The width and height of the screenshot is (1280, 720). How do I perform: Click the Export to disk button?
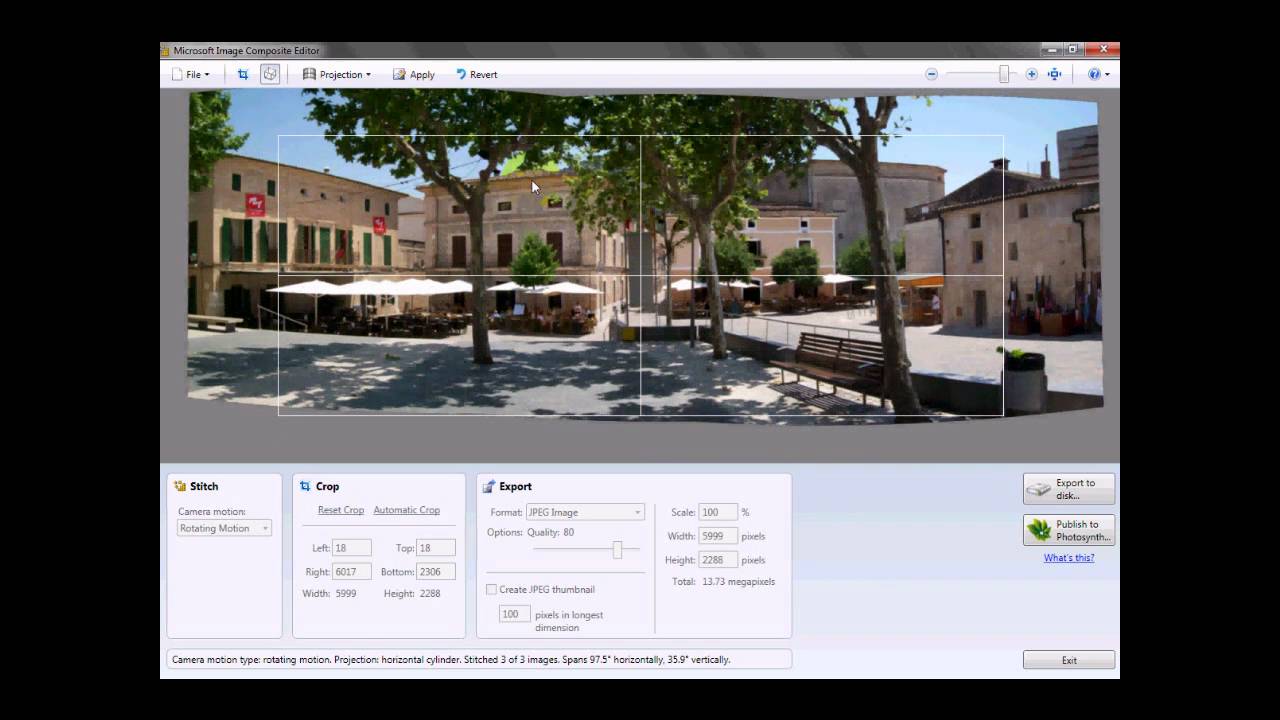click(x=1069, y=489)
